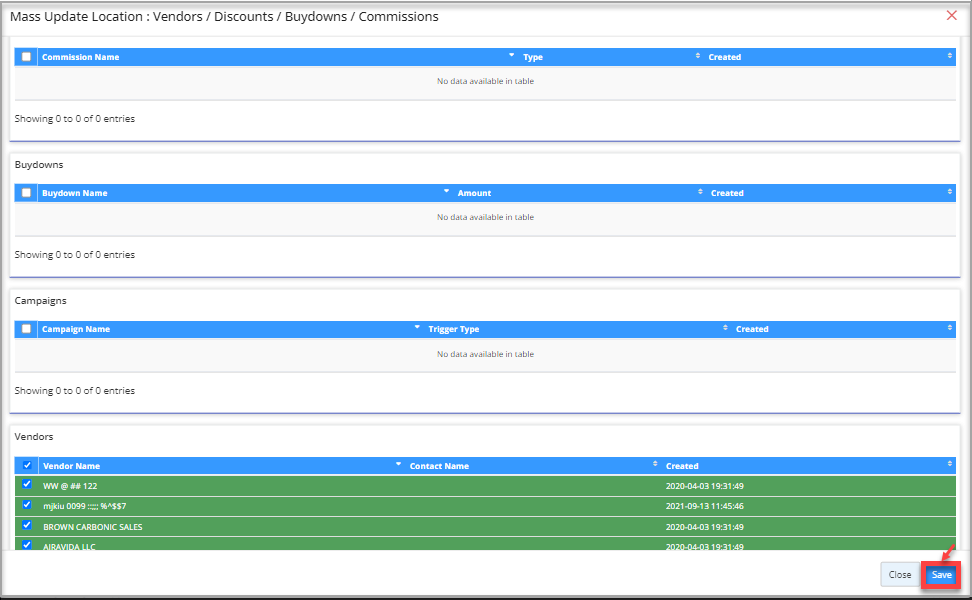Click created date of WW @ ## 122

pyautogui.click(x=705, y=486)
